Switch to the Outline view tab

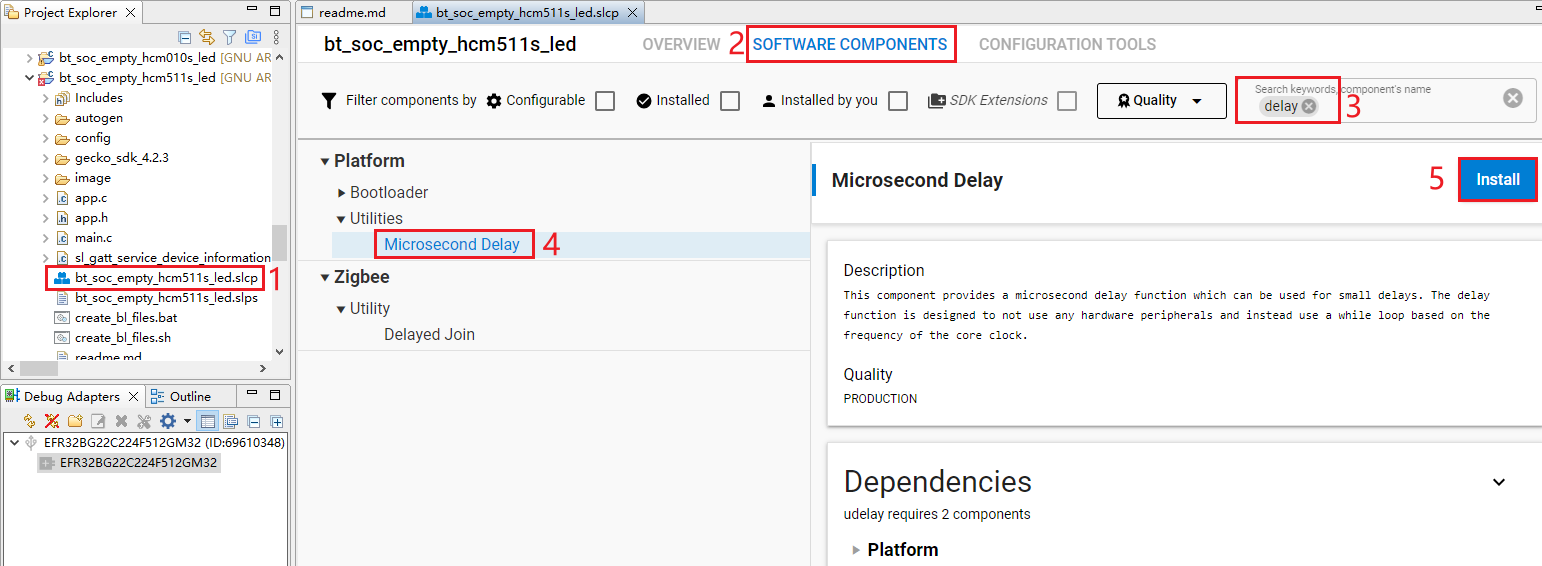click(189, 397)
